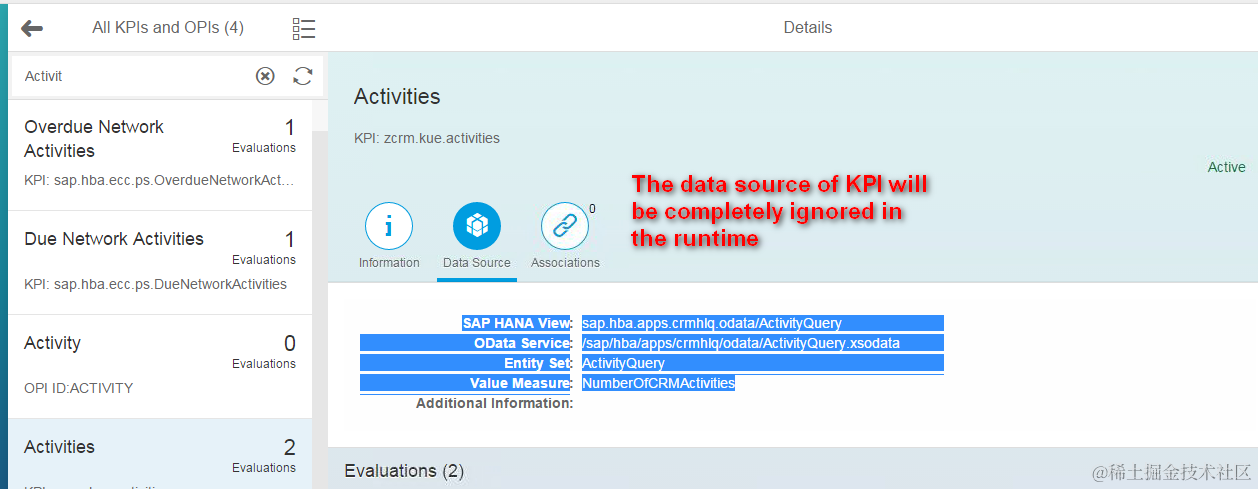1258x489 pixels.
Task: Click the Activities heading in details
Action: pos(397,97)
